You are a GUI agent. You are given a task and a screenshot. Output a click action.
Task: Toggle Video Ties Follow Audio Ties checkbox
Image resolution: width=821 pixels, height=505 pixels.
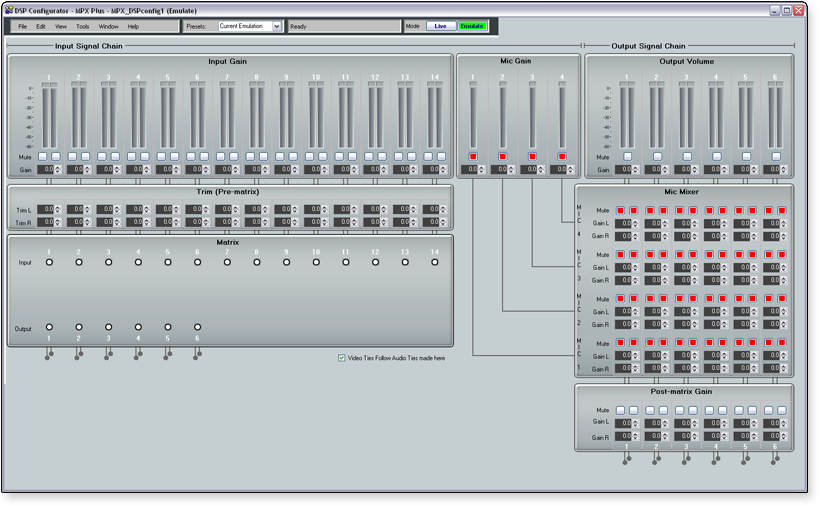point(342,357)
